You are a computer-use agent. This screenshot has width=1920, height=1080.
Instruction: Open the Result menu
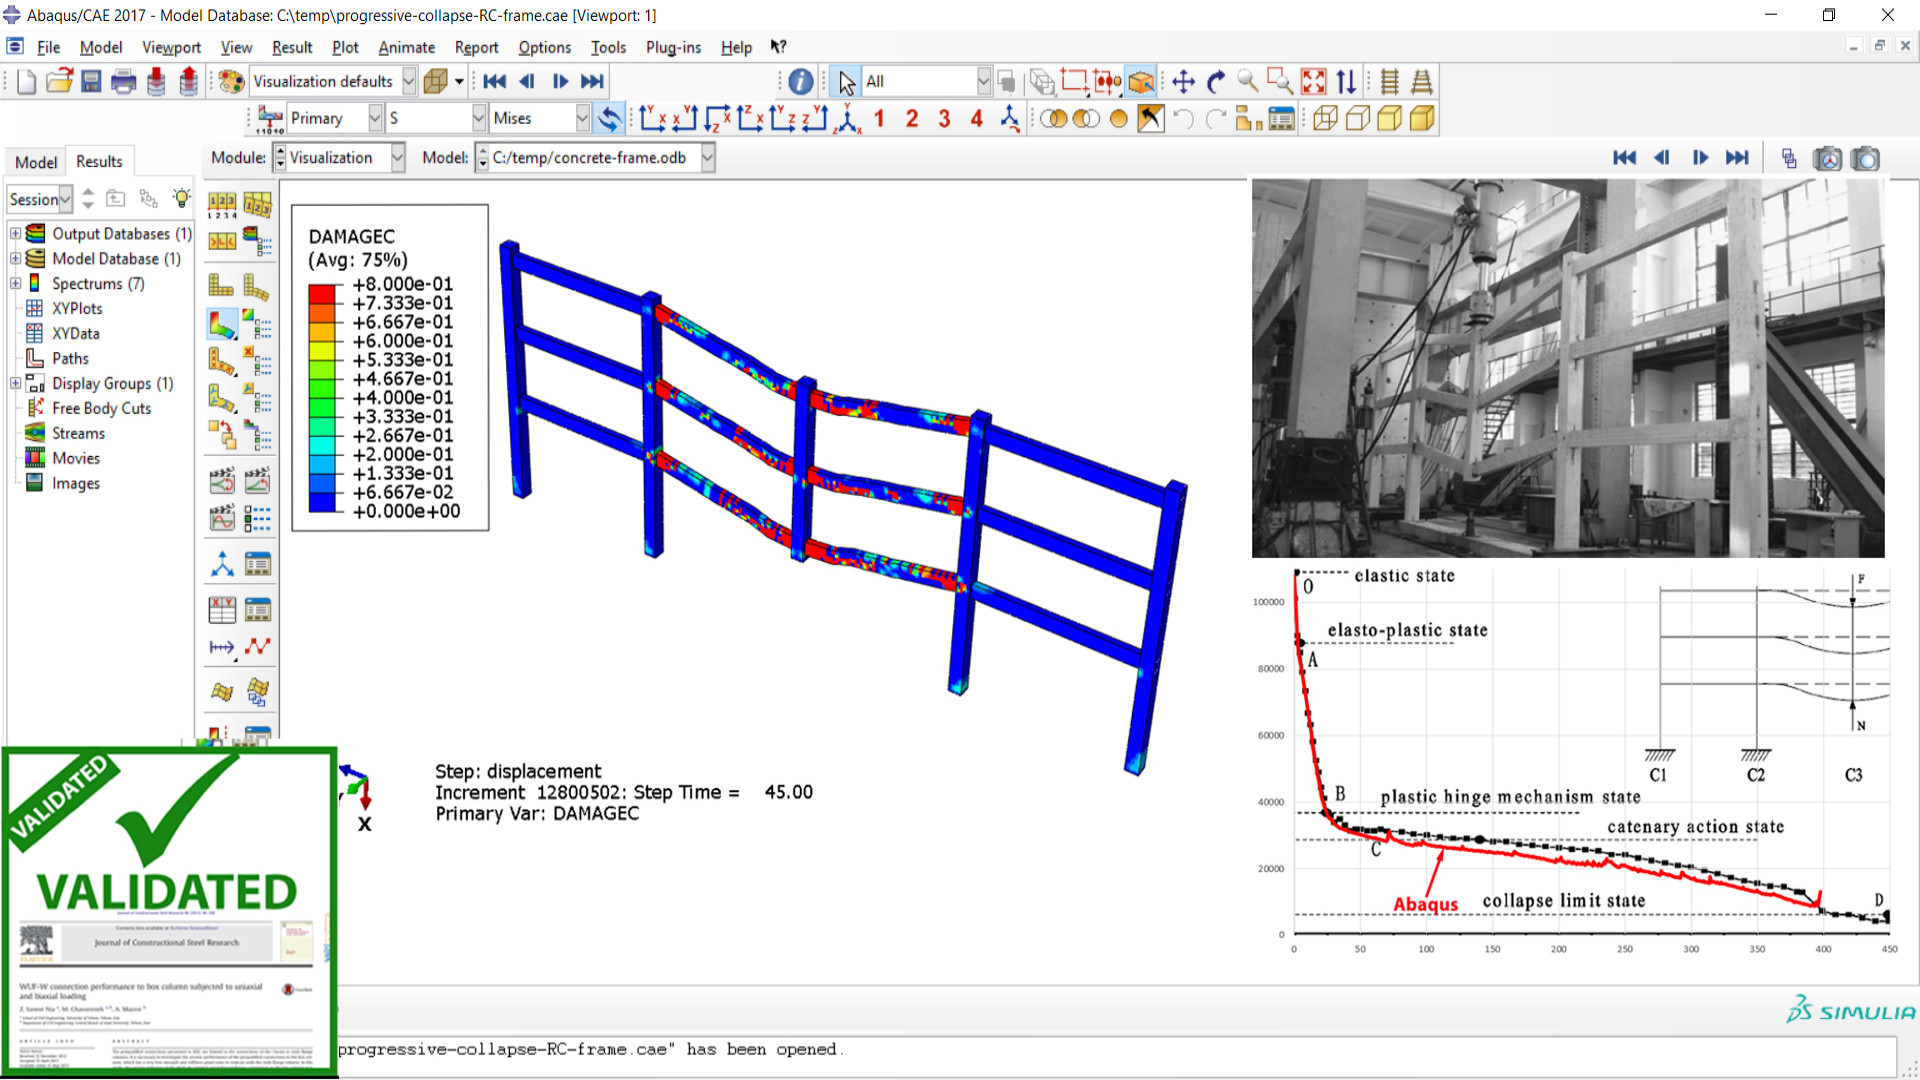click(x=292, y=47)
